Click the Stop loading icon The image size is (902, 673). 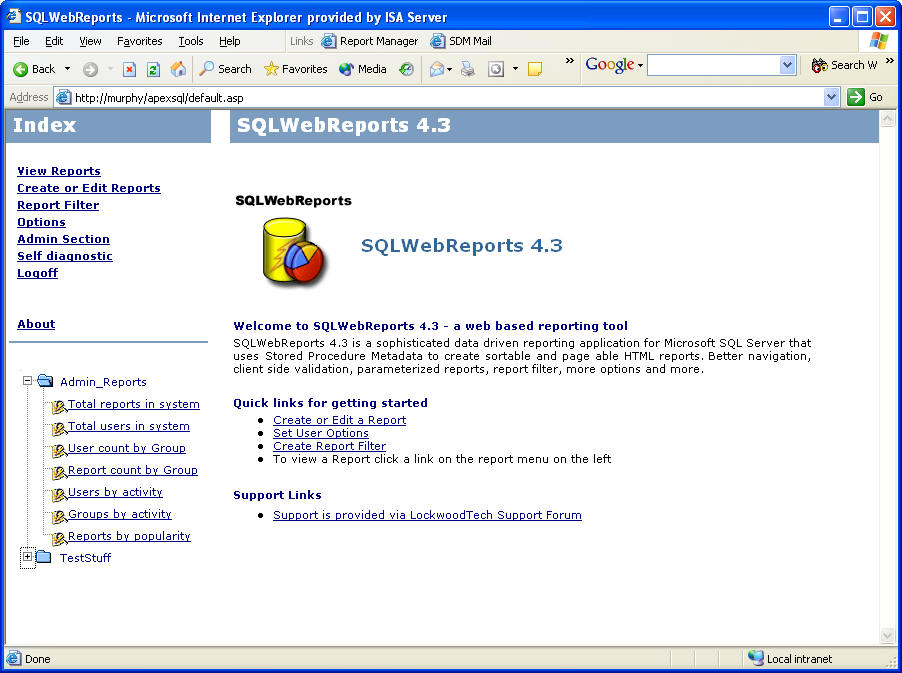[129, 70]
